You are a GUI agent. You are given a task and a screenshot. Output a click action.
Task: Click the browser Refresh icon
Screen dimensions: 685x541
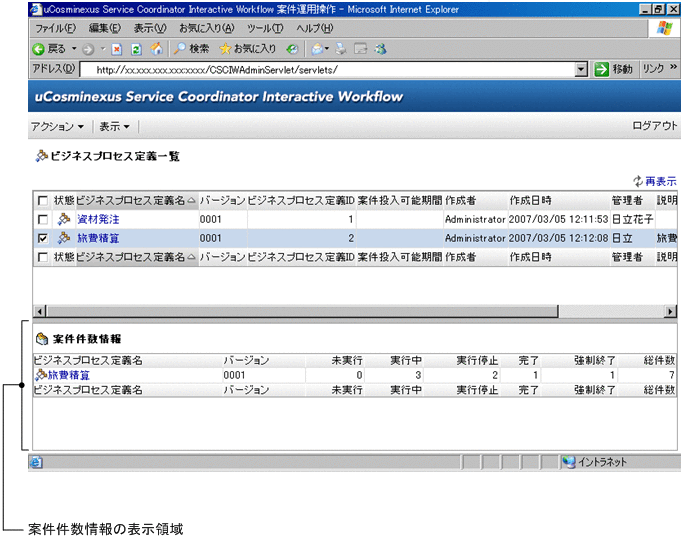click(136, 48)
